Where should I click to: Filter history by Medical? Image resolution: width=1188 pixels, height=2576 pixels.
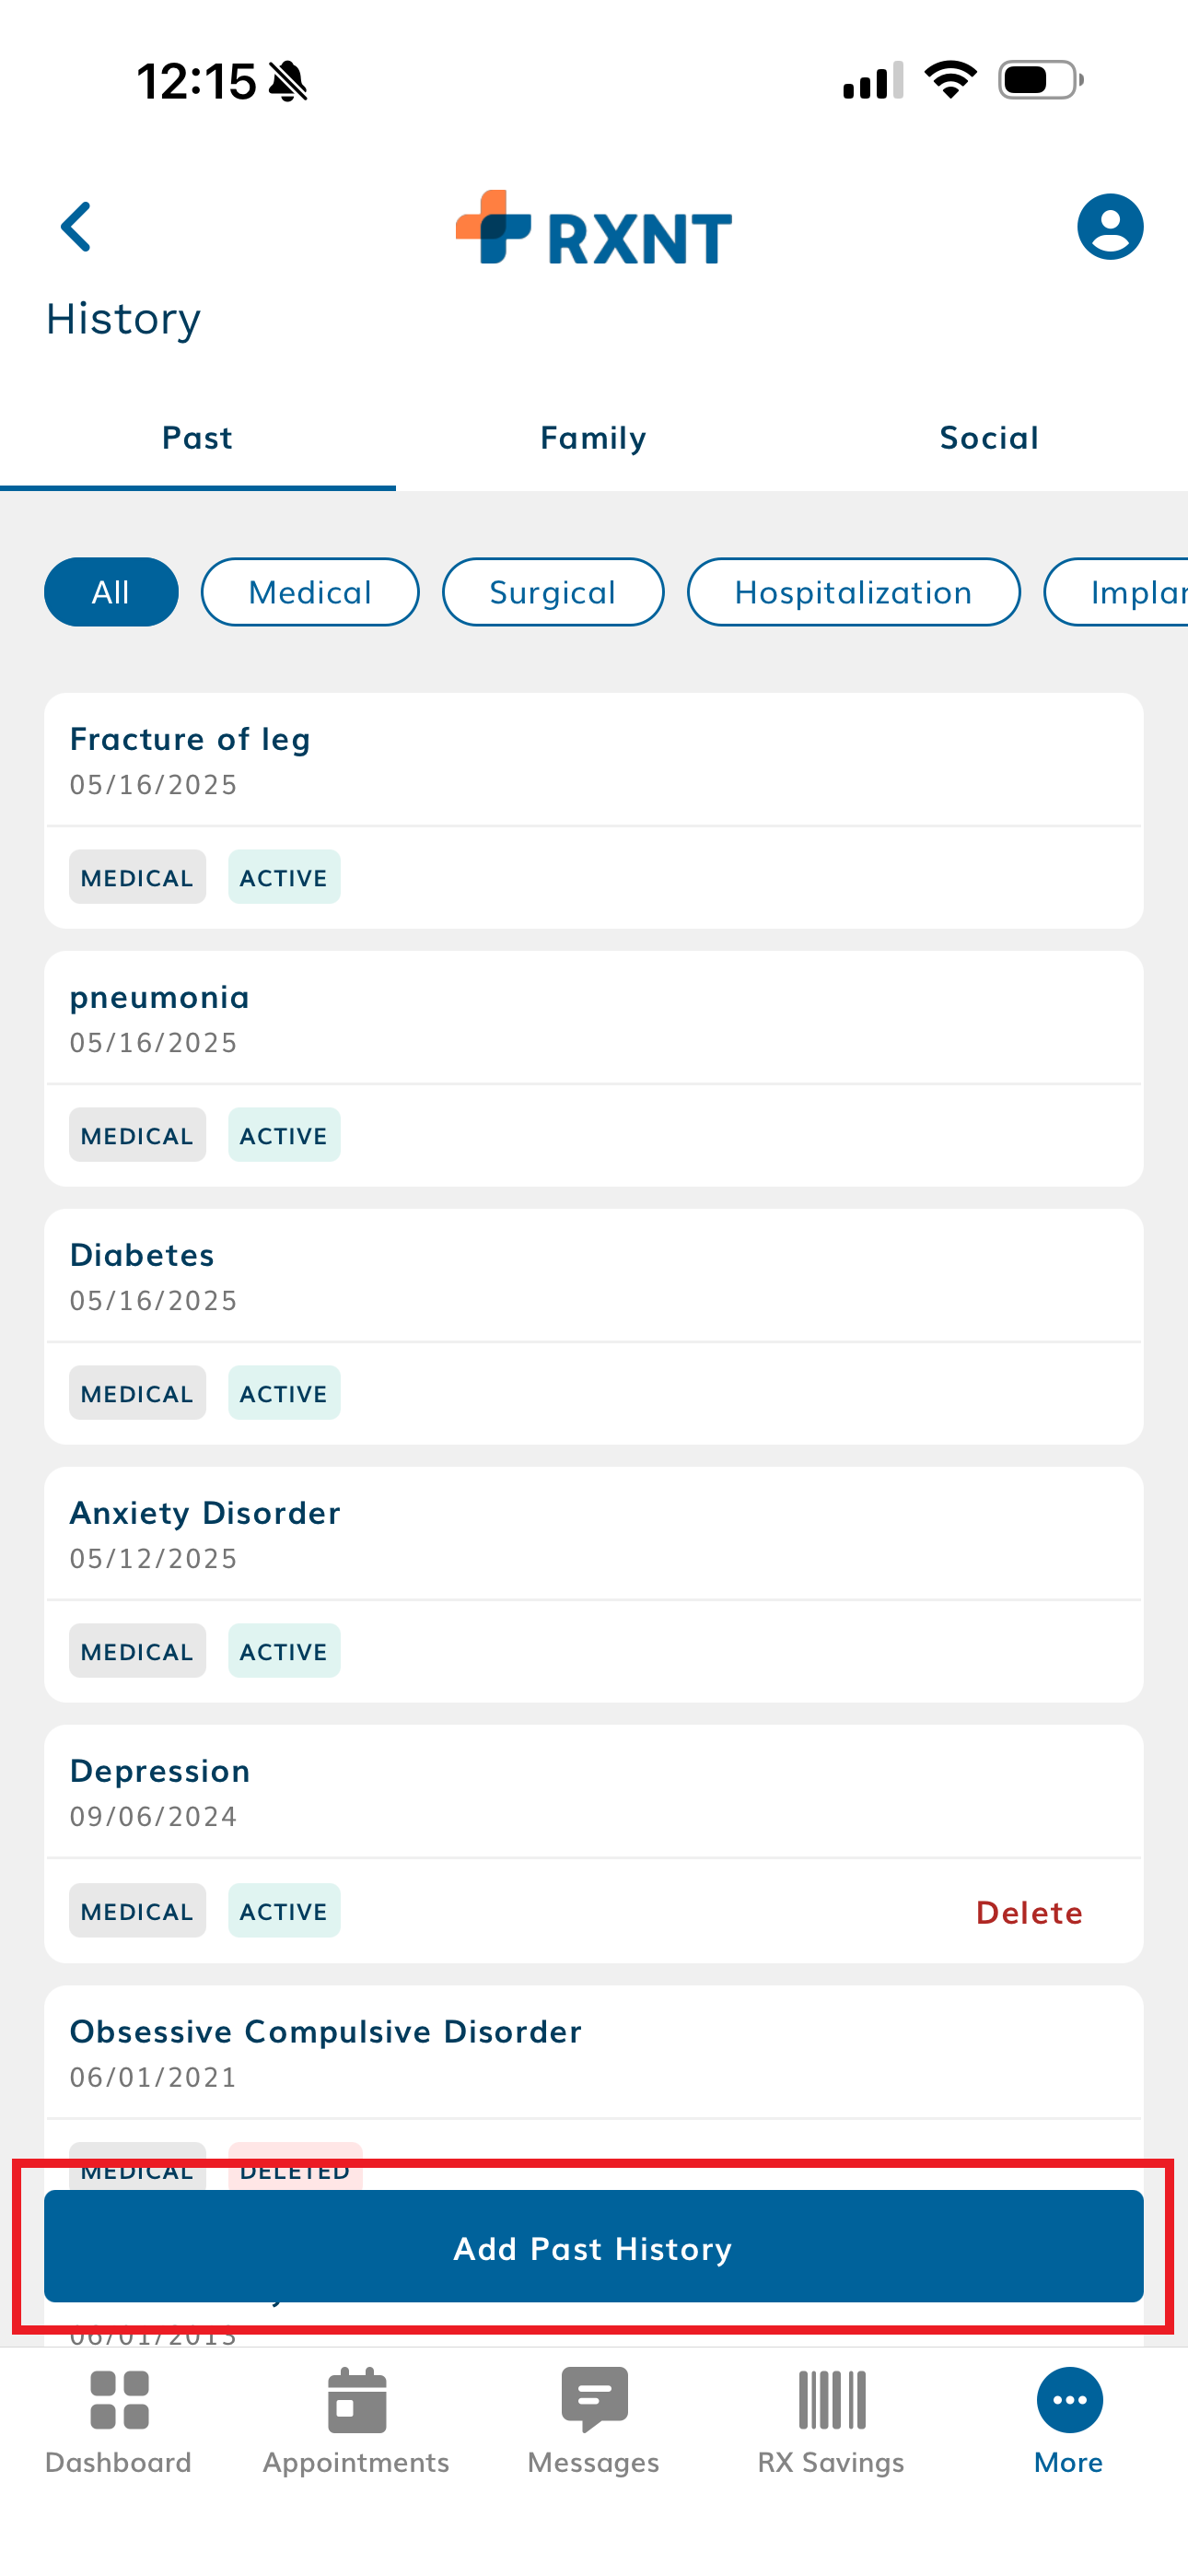point(310,592)
